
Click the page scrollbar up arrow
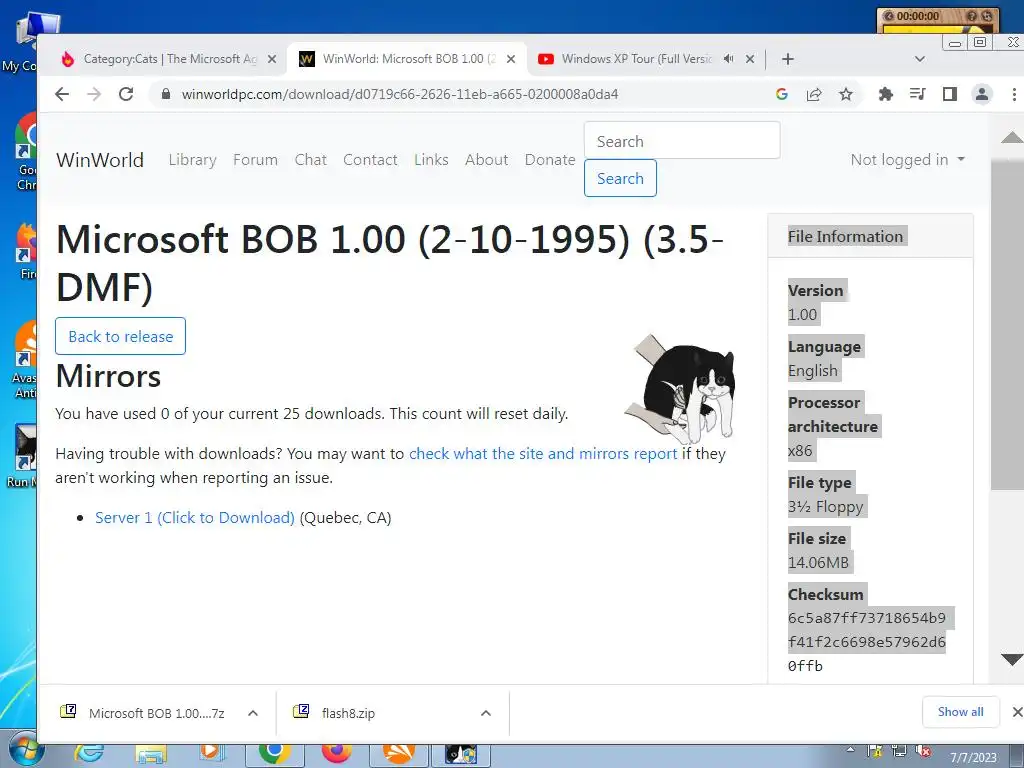pyautogui.click(x=1012, y=137)
